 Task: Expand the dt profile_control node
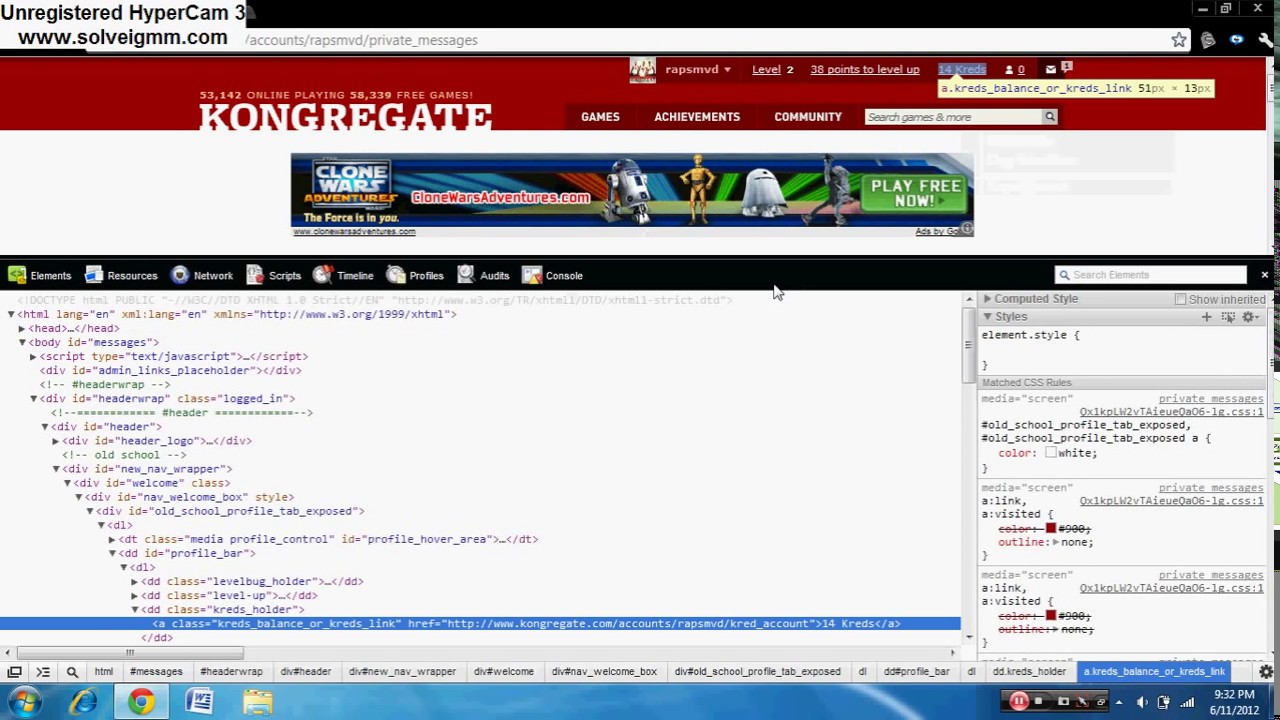pyautogui.click(x=112, y=539)
